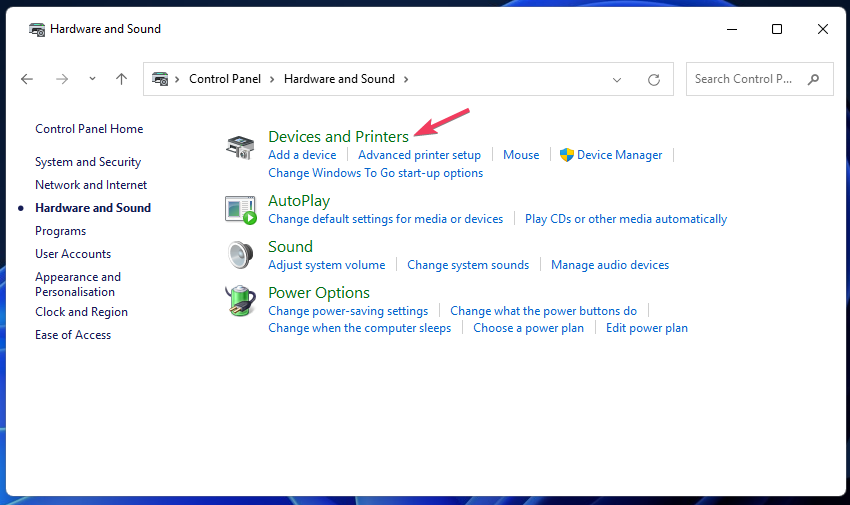Open Change when the computer sleeps
The width and height of the screenshot is (850, 505).
(x=359, y=328)
